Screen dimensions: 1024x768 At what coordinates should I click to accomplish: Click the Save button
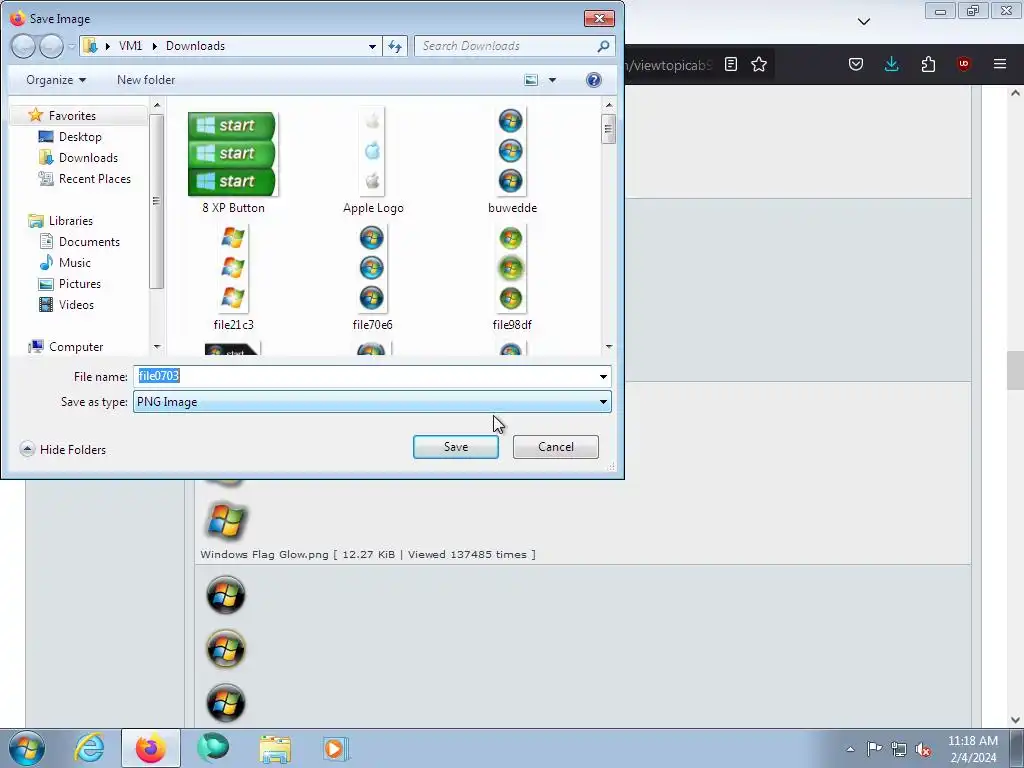coord(456,447)
